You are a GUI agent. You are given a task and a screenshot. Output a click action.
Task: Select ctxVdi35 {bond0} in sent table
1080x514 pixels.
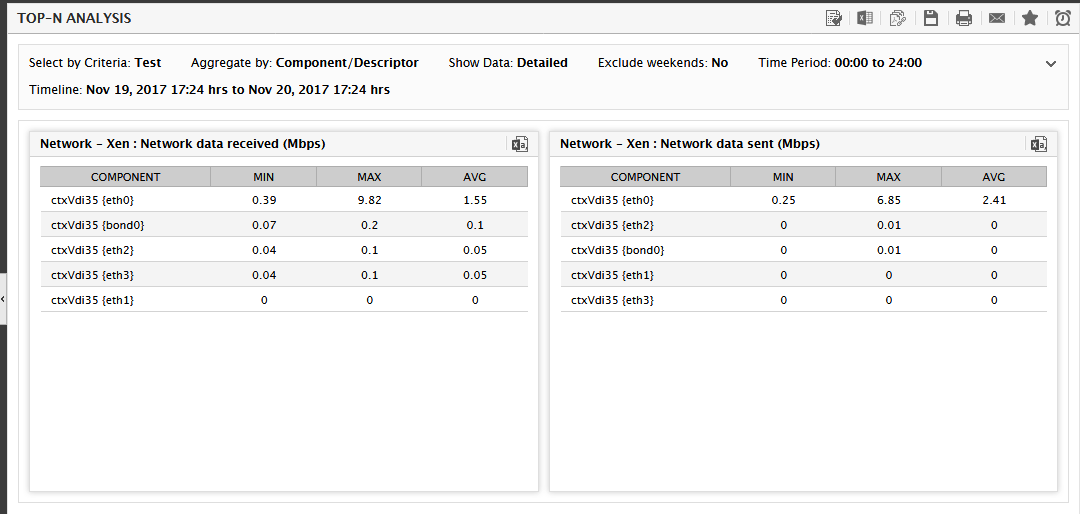pyautogui.click(x=618, y=250)
